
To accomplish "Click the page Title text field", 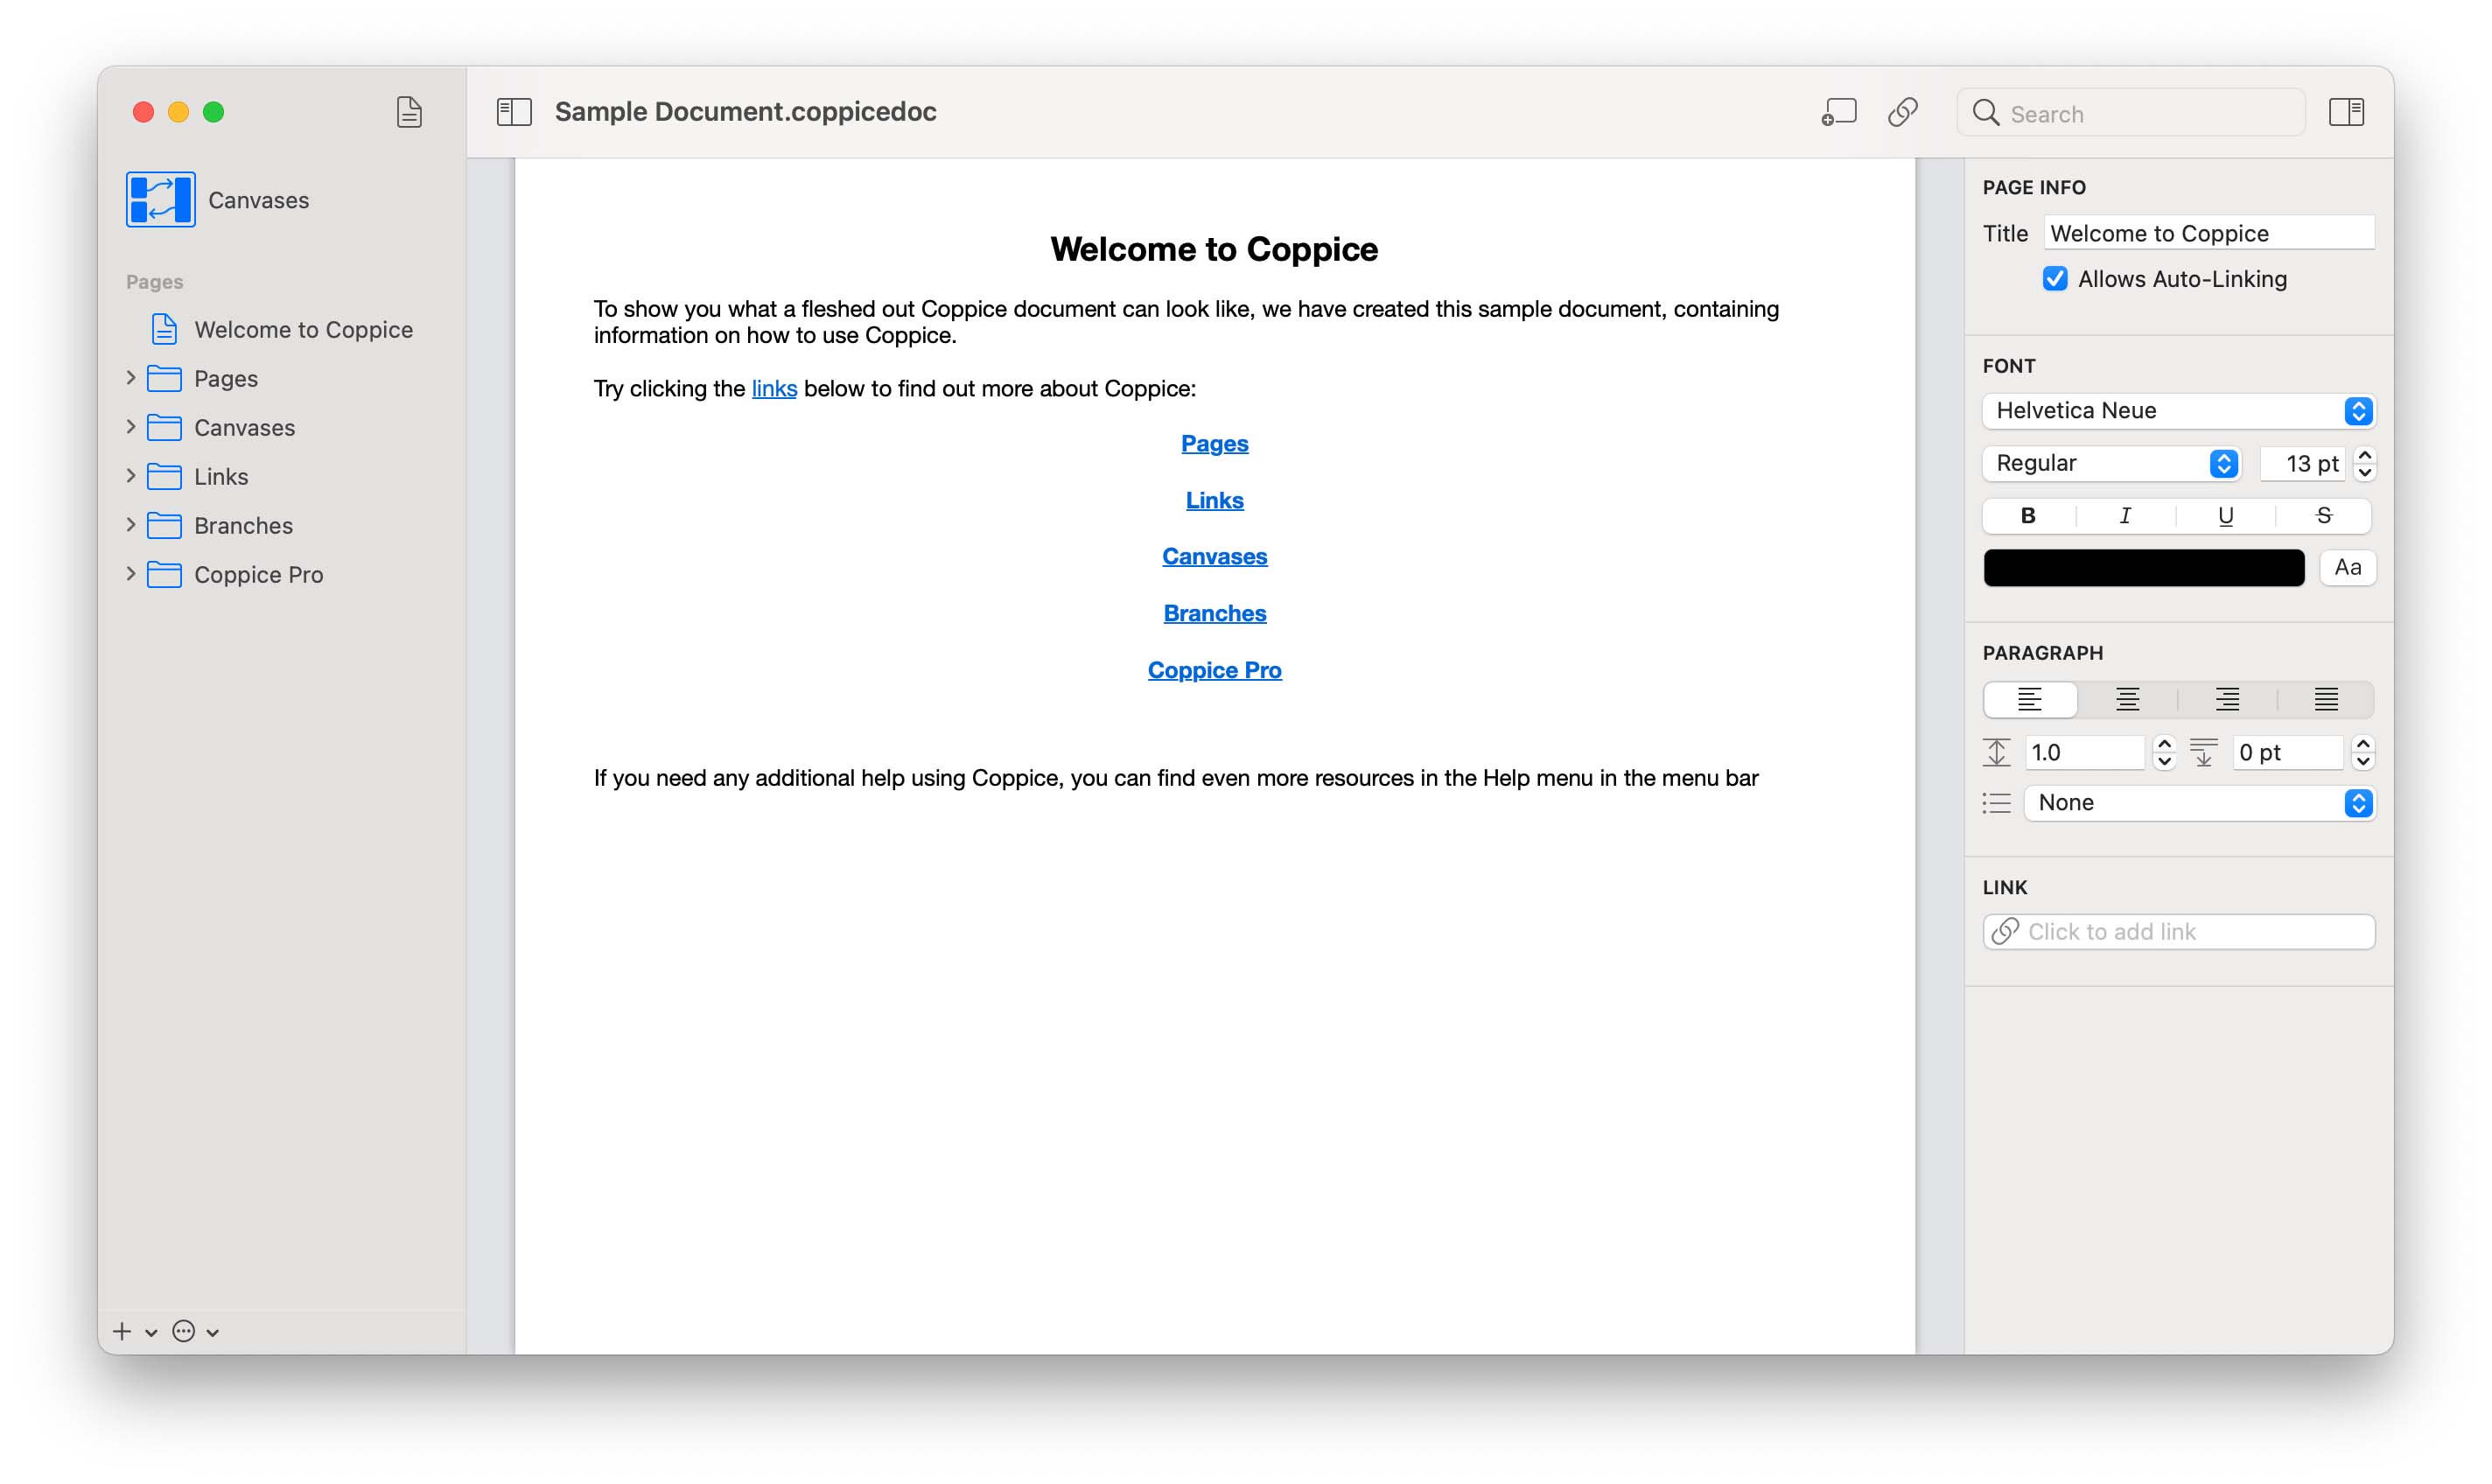I will (2209, 233).
